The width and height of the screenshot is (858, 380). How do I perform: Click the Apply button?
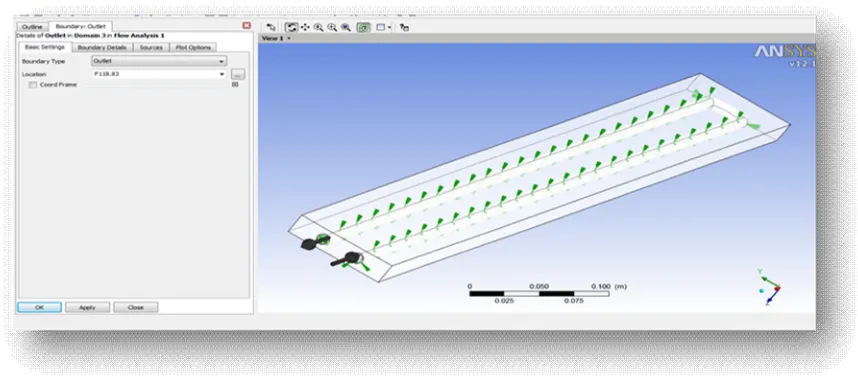[88, 308]
